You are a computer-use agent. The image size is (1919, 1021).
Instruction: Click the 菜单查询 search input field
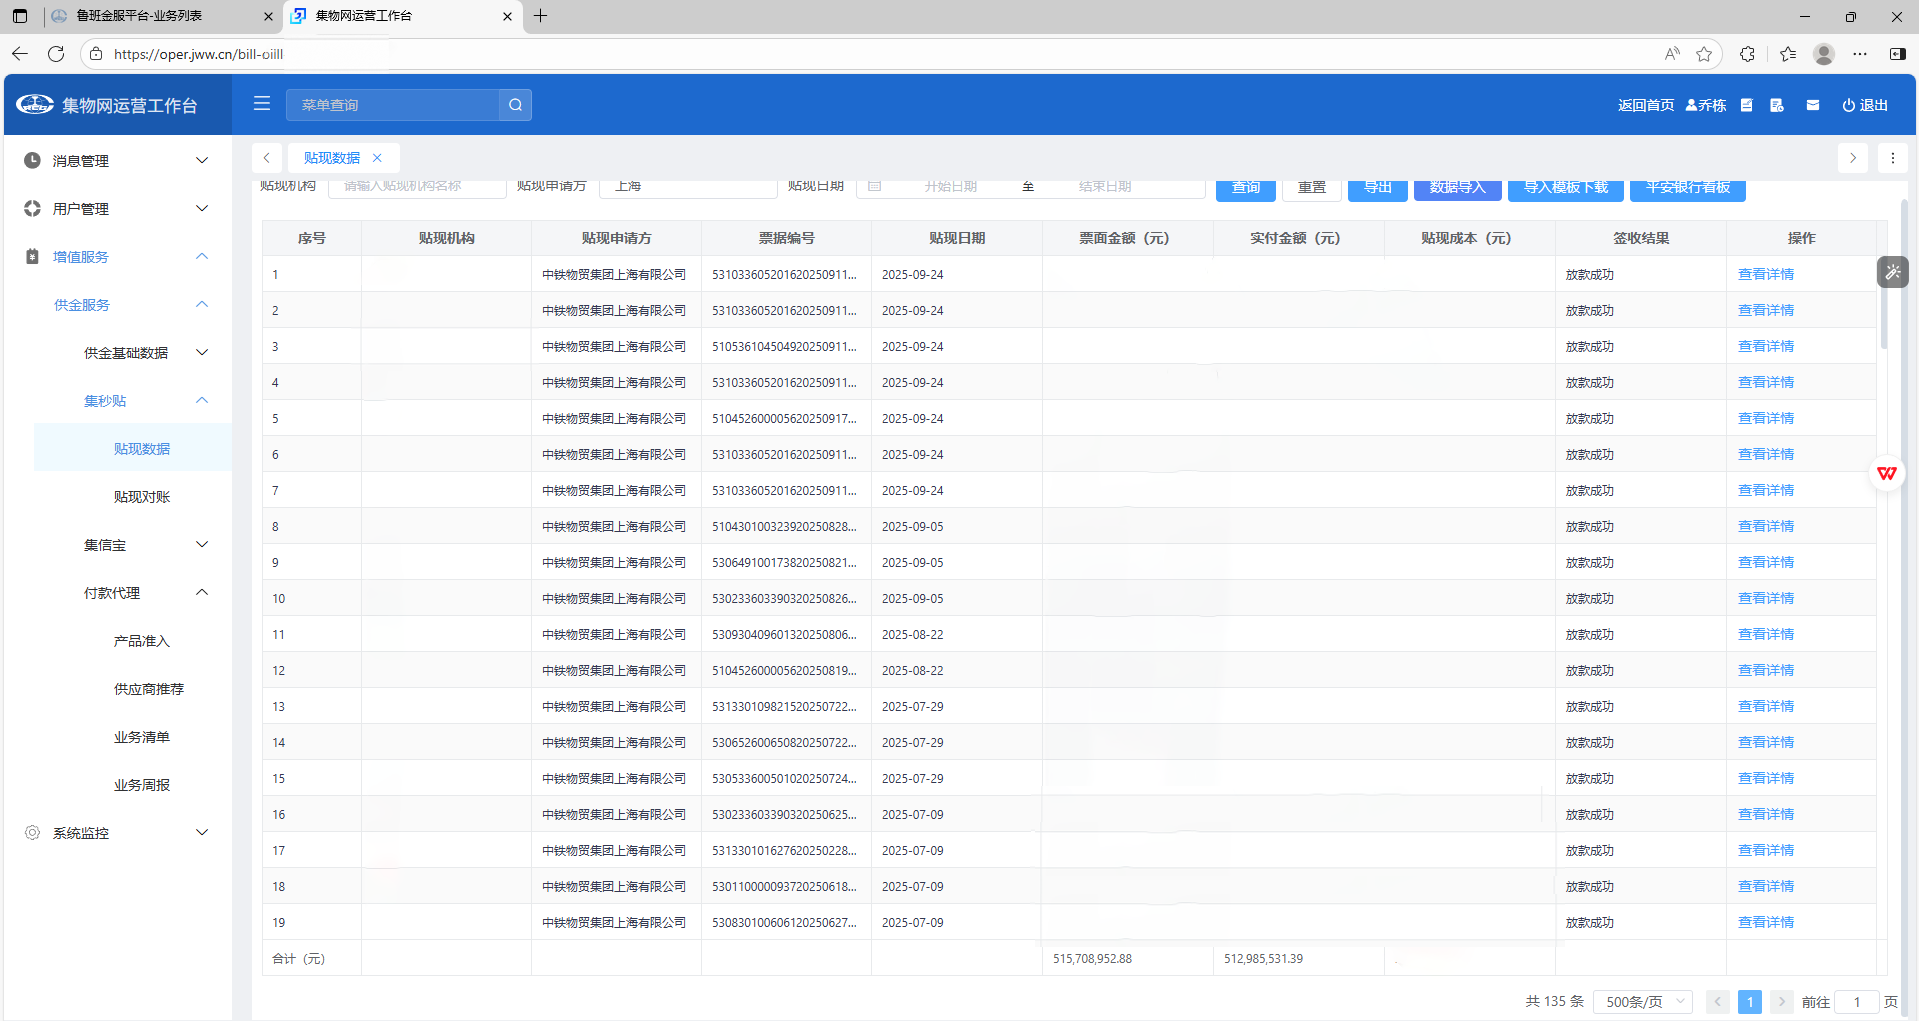click(x=393, y=105)
